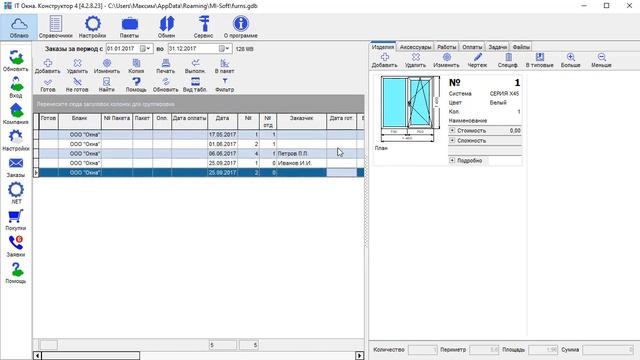Expand the Сложность section

click(452, 140)
